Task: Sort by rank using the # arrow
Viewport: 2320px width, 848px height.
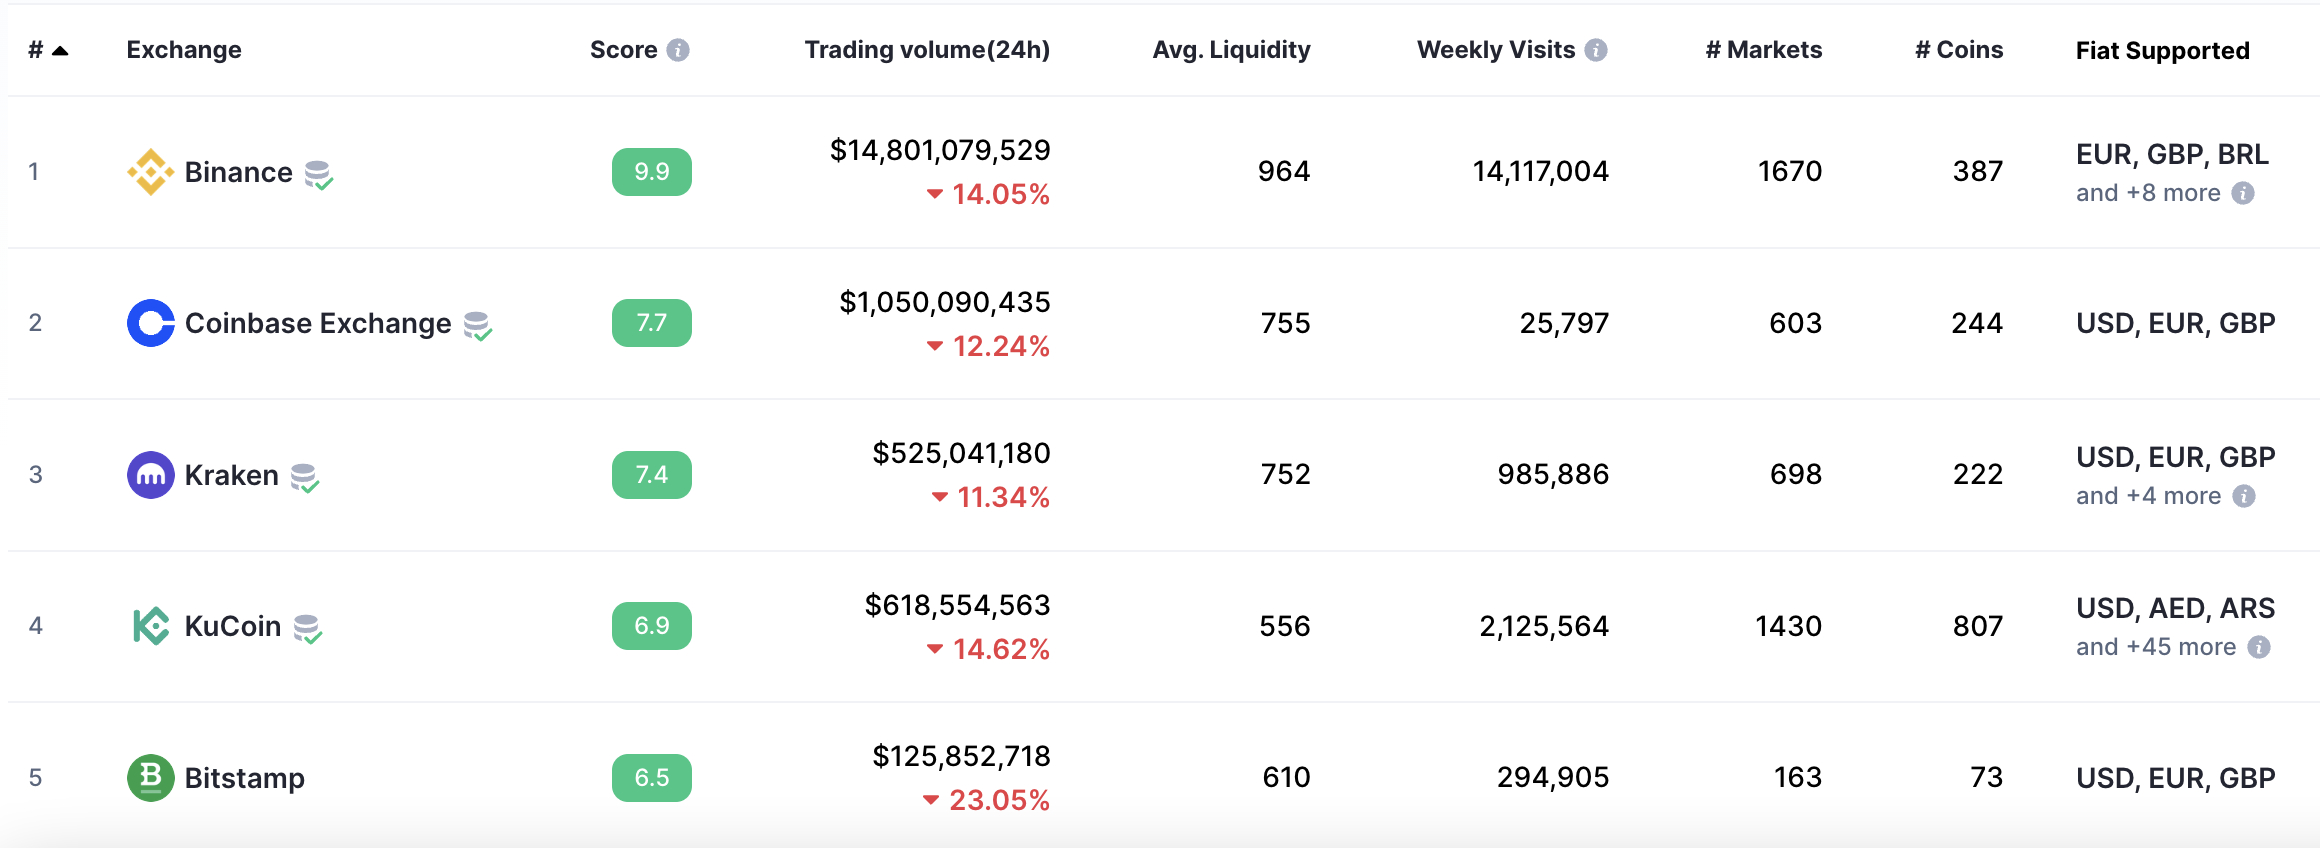Action: click(x=60, y=50)
